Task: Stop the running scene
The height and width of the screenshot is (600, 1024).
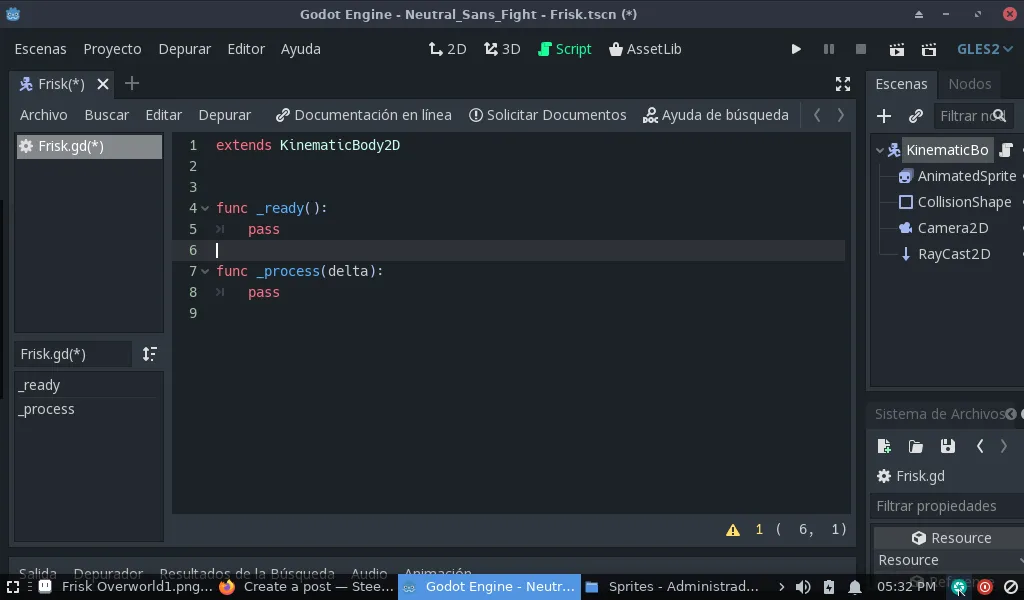Action: click(x=861, y=49)
